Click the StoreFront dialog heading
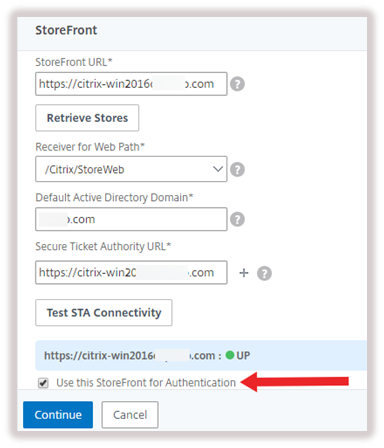Image resolution: width=384 pixels, height=448 pixels. click(66, 30)
